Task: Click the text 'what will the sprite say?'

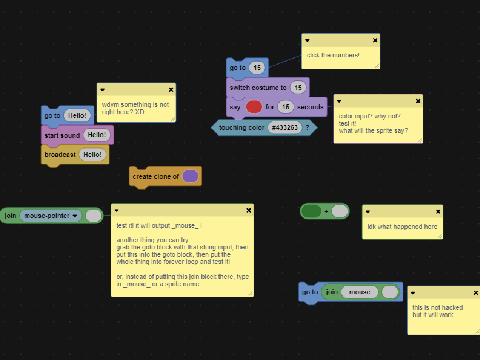Action: pyautogui.click(x=373, y=131)
